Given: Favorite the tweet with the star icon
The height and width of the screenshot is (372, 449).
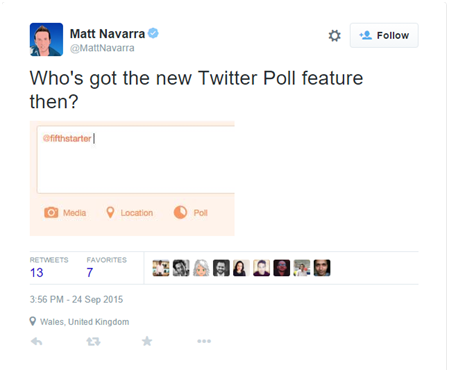Looking at the screenshot, I should 147,341.
